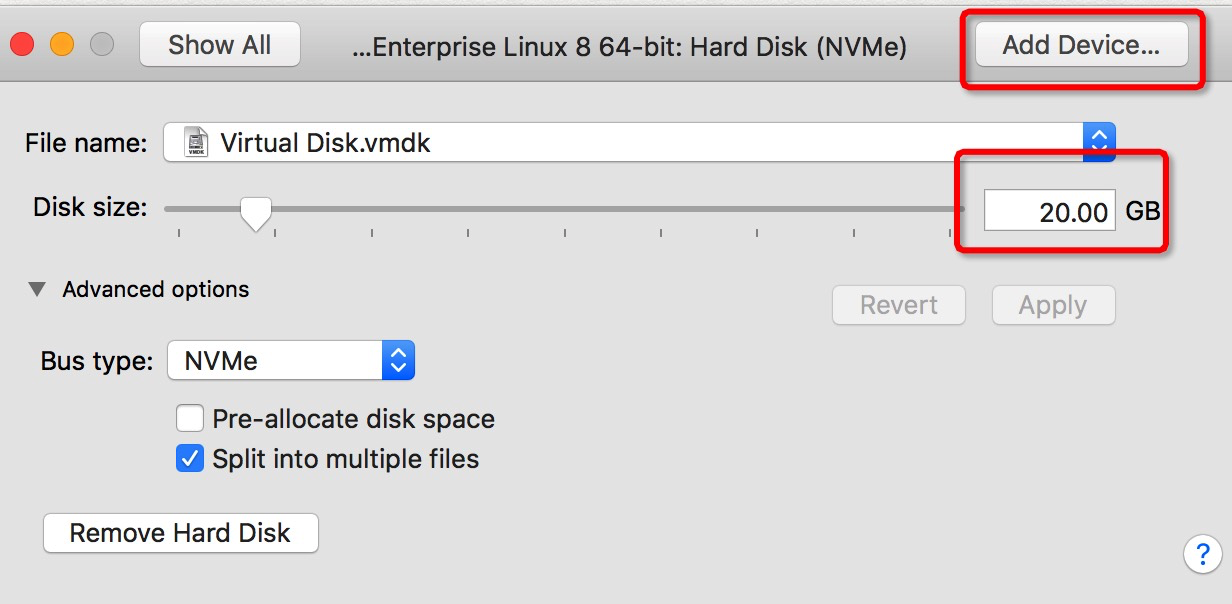Enable Pre-allocate disk space checkbox
The width and height of the screenshot is (1232, 604).
click(189, 418)
